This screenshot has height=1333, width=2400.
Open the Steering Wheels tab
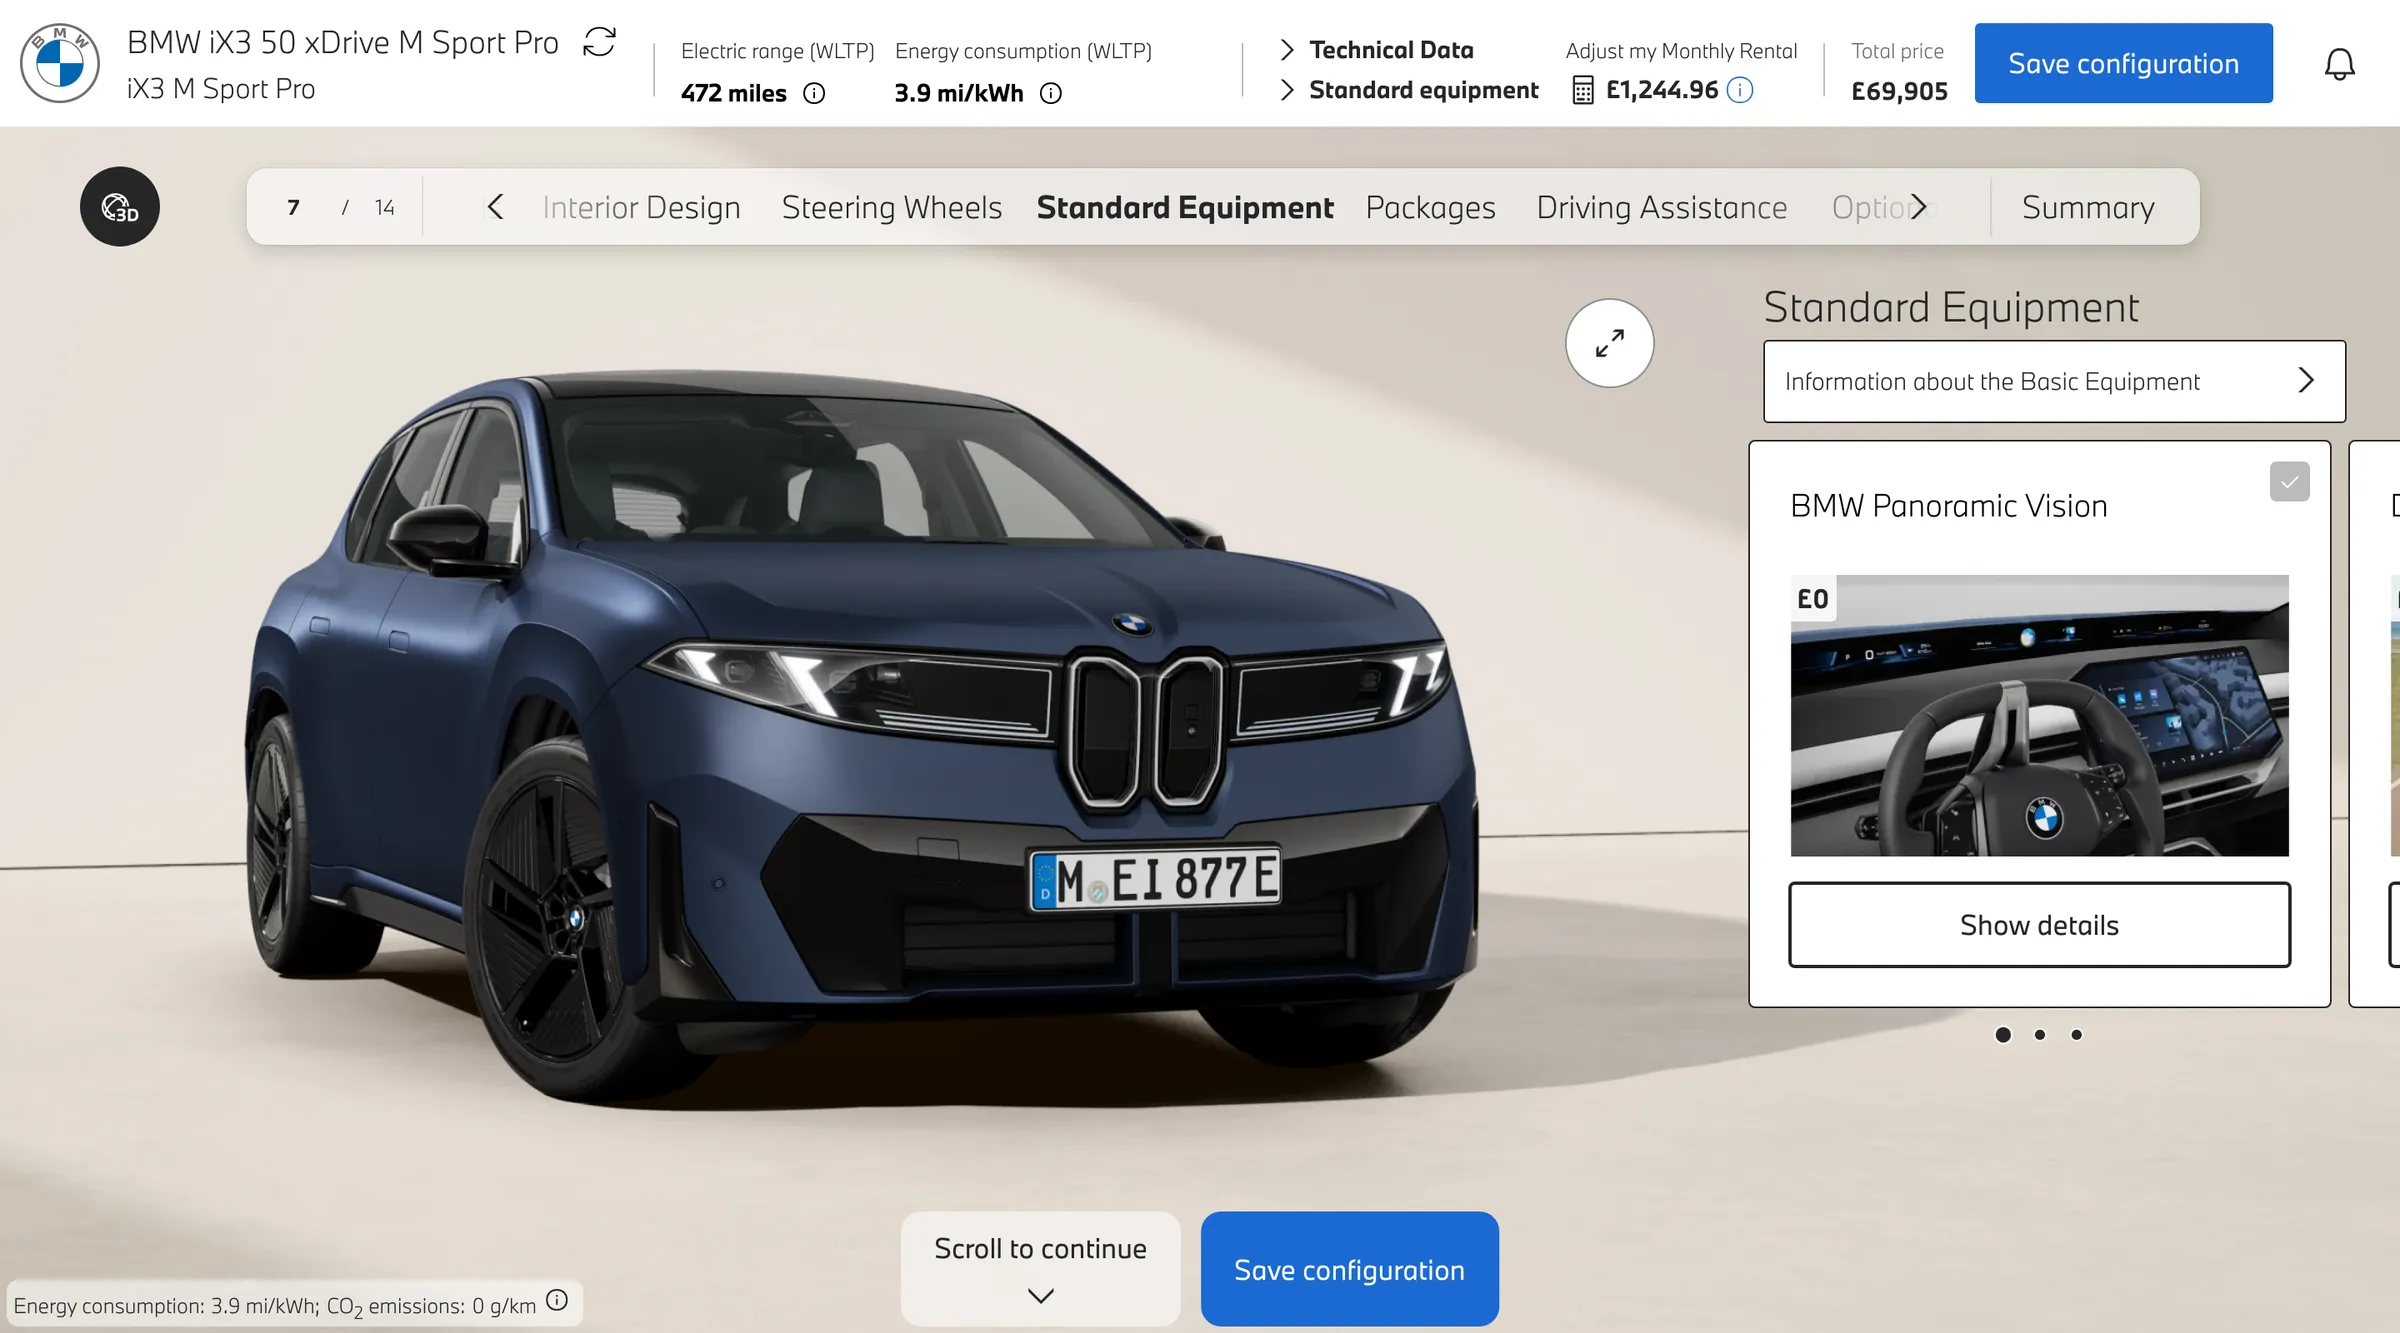coord(891,207)
